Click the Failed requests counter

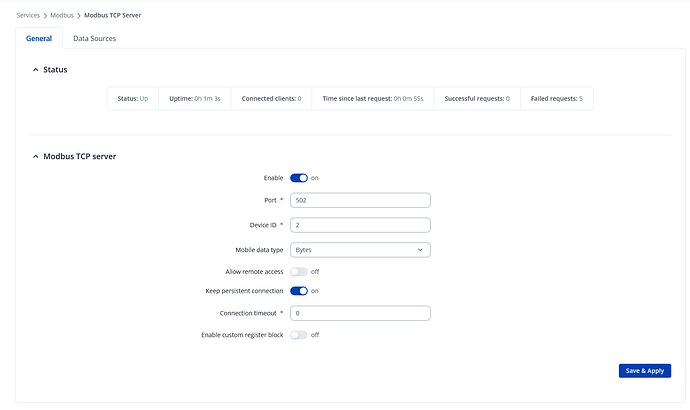tap(555, 99)
